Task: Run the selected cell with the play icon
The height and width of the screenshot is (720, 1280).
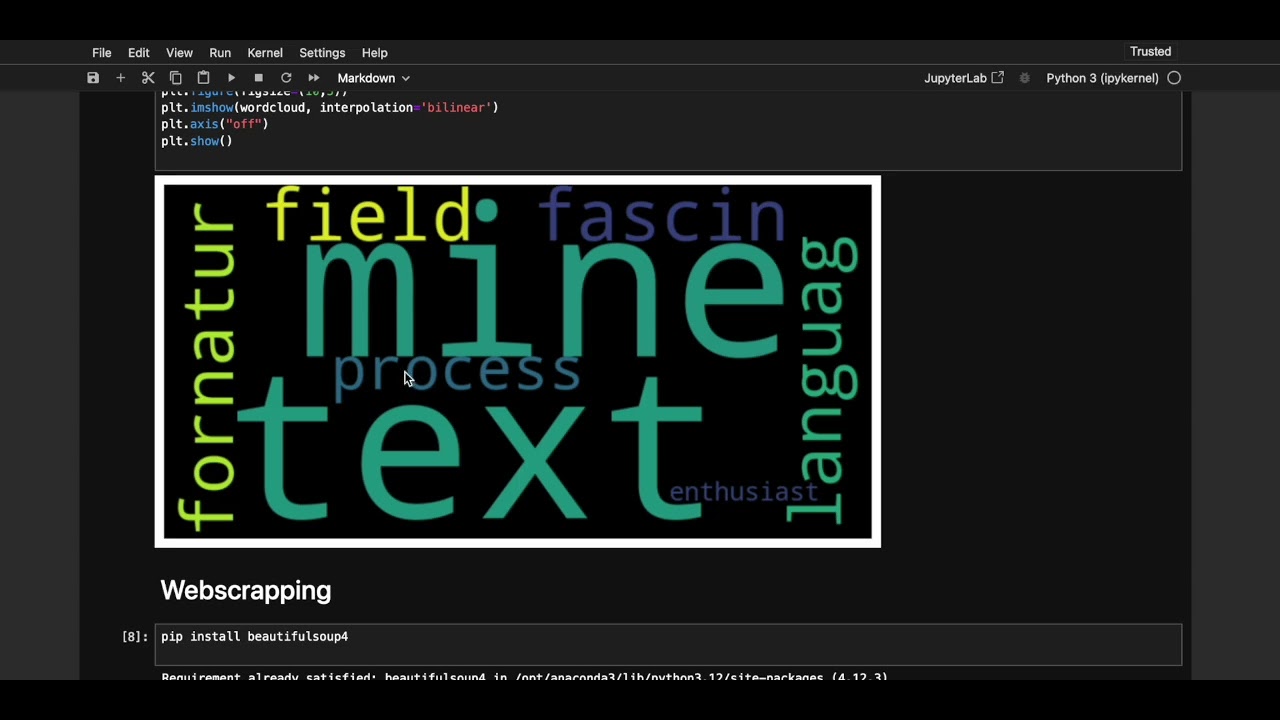Action: click(231, 78)
